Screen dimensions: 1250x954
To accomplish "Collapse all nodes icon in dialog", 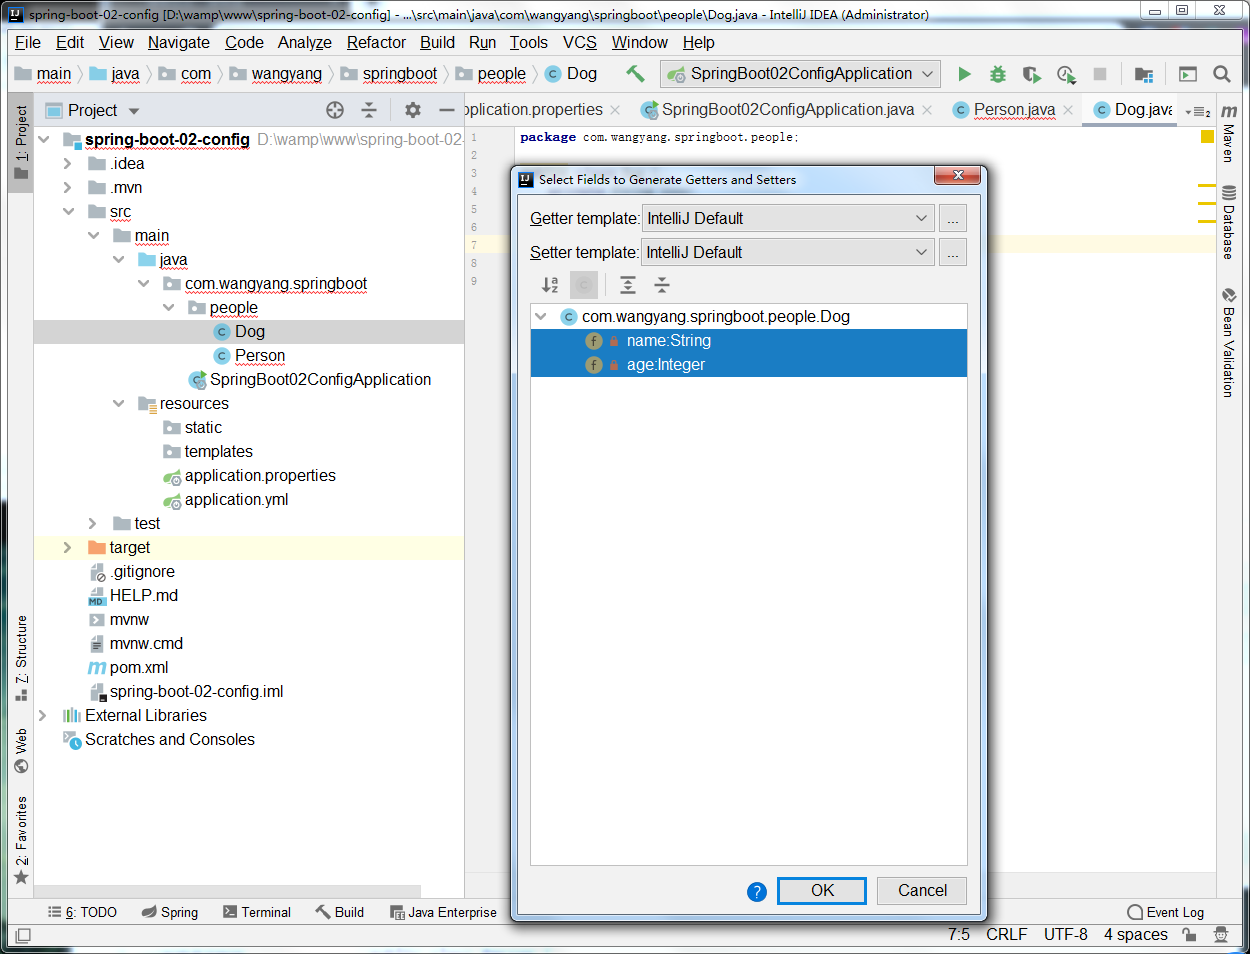I will coord(662,285).
